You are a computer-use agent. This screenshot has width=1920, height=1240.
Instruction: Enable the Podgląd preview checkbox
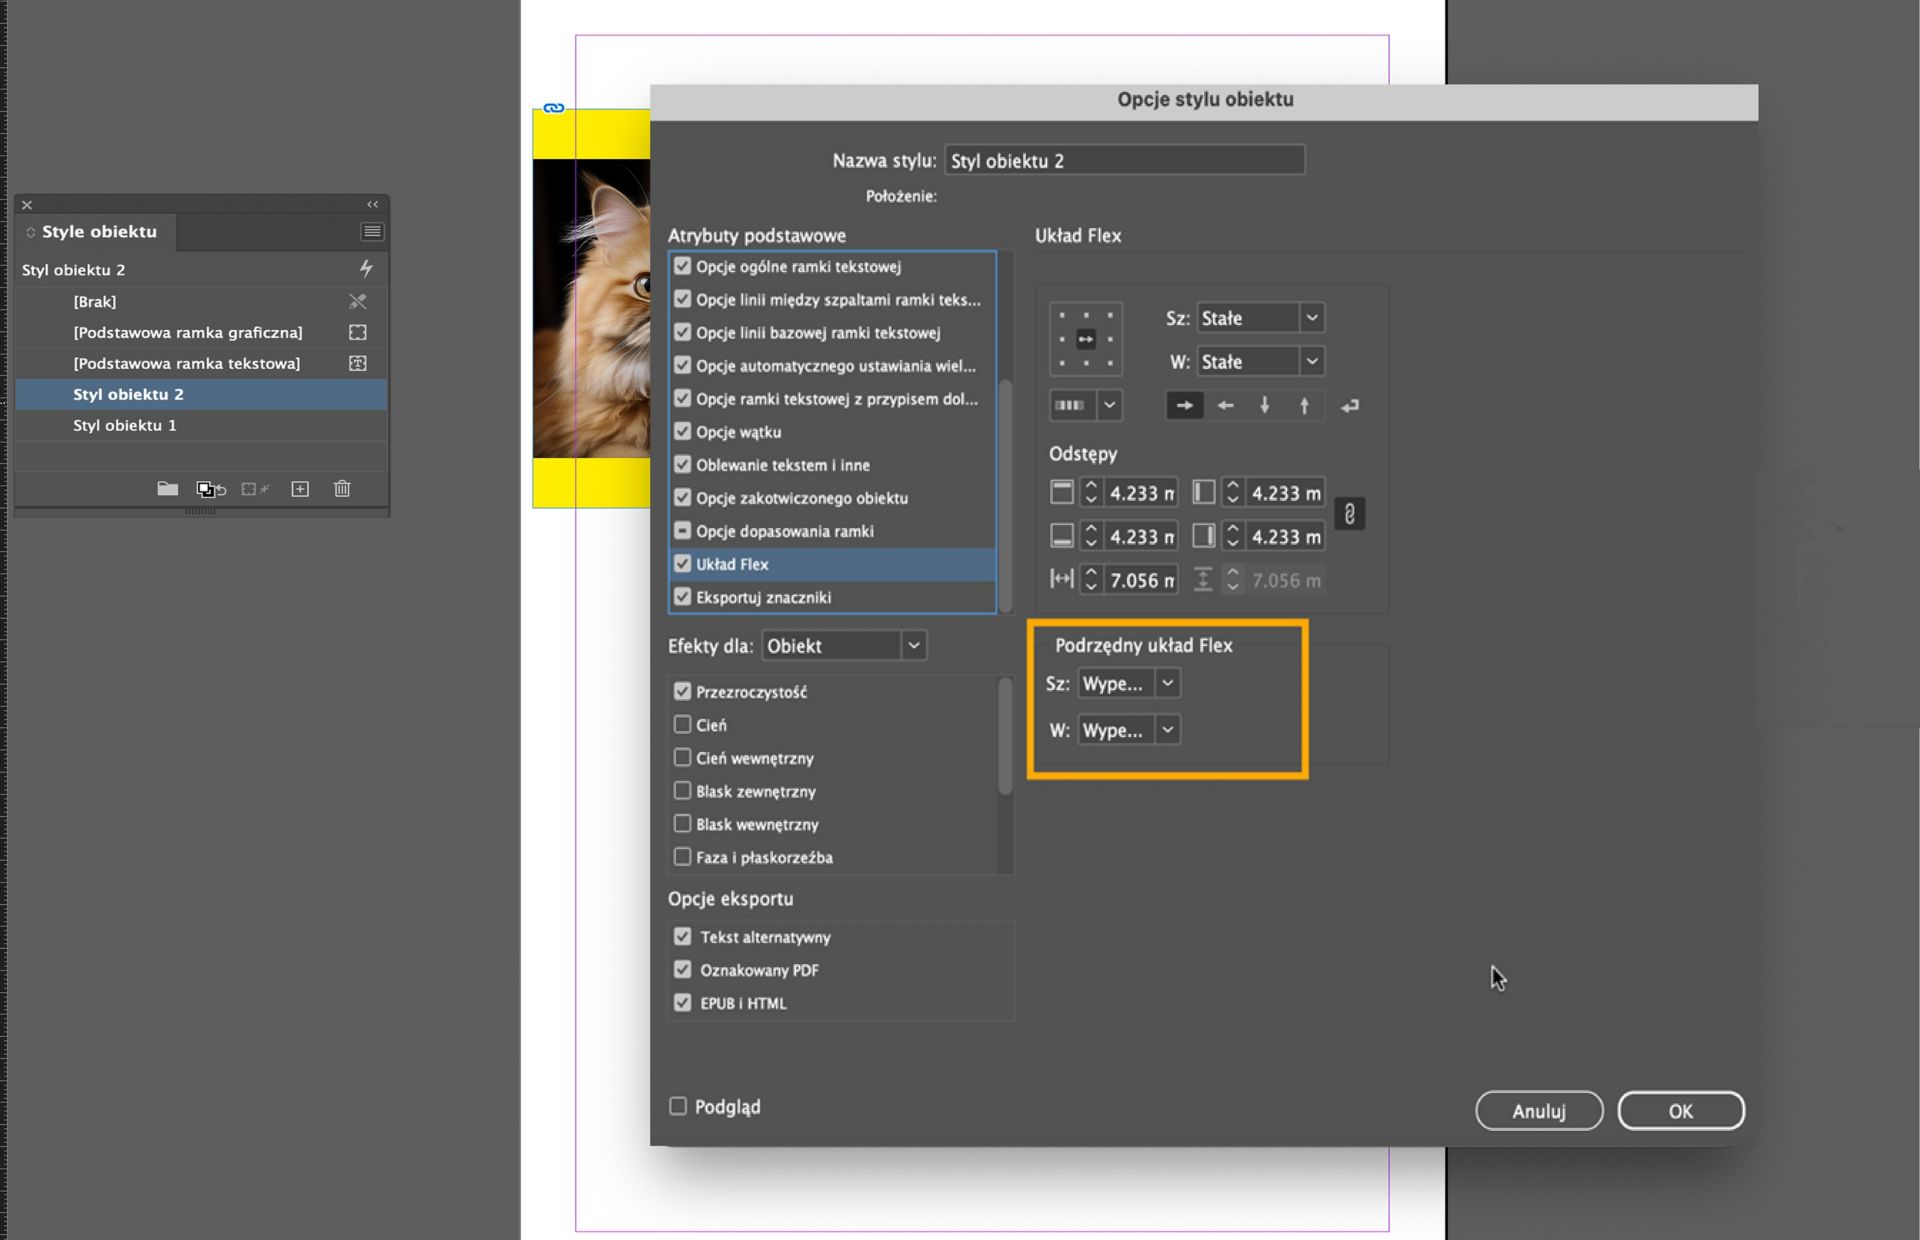(x=678, y=1106)
